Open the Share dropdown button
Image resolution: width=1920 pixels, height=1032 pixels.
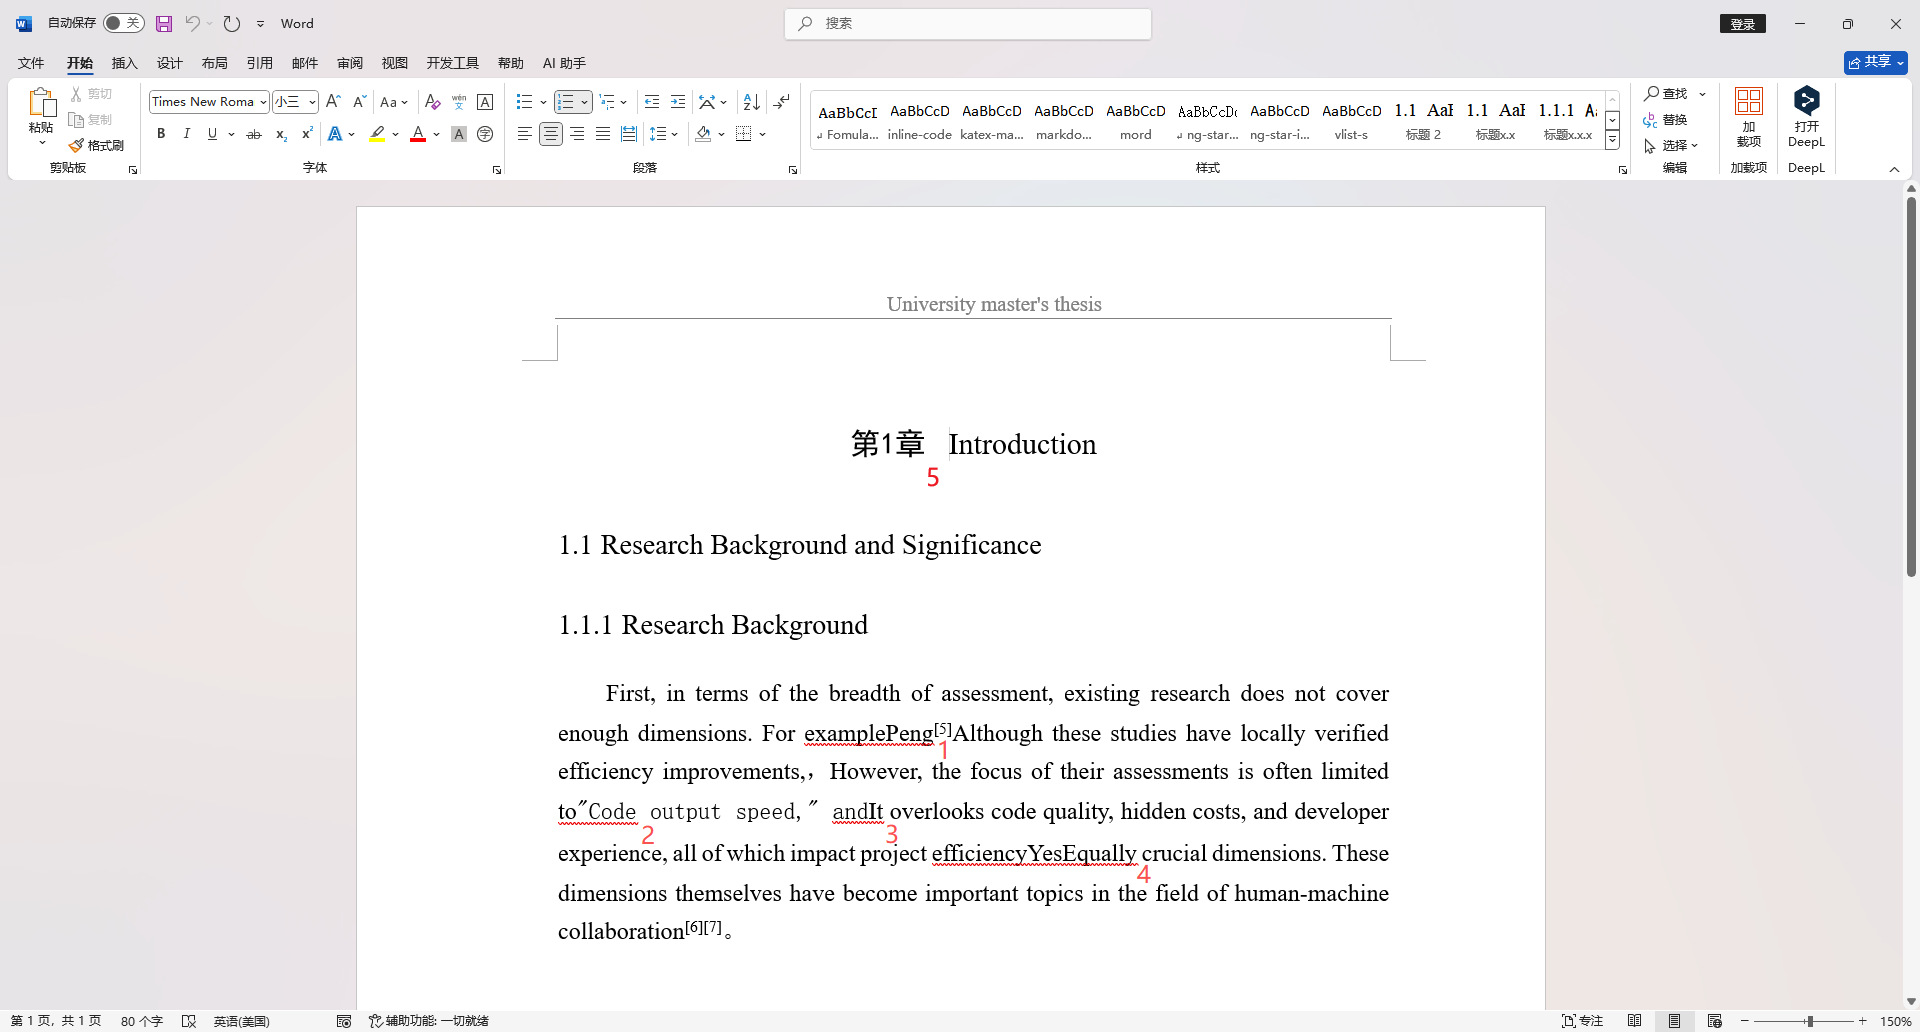point(1876,62)
